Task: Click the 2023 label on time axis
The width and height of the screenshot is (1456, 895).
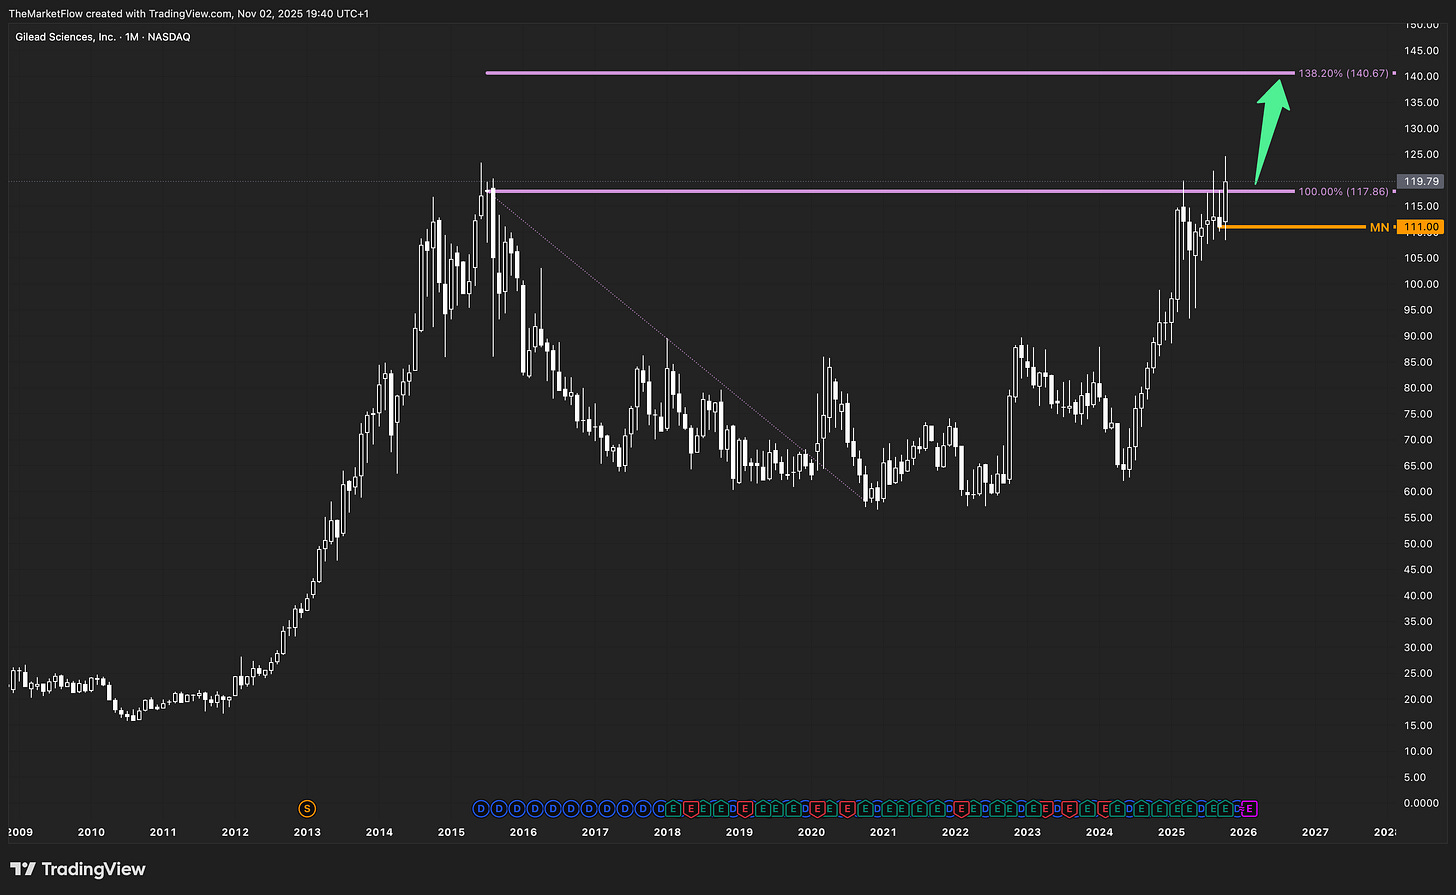Action: [x=1027, y=832]
